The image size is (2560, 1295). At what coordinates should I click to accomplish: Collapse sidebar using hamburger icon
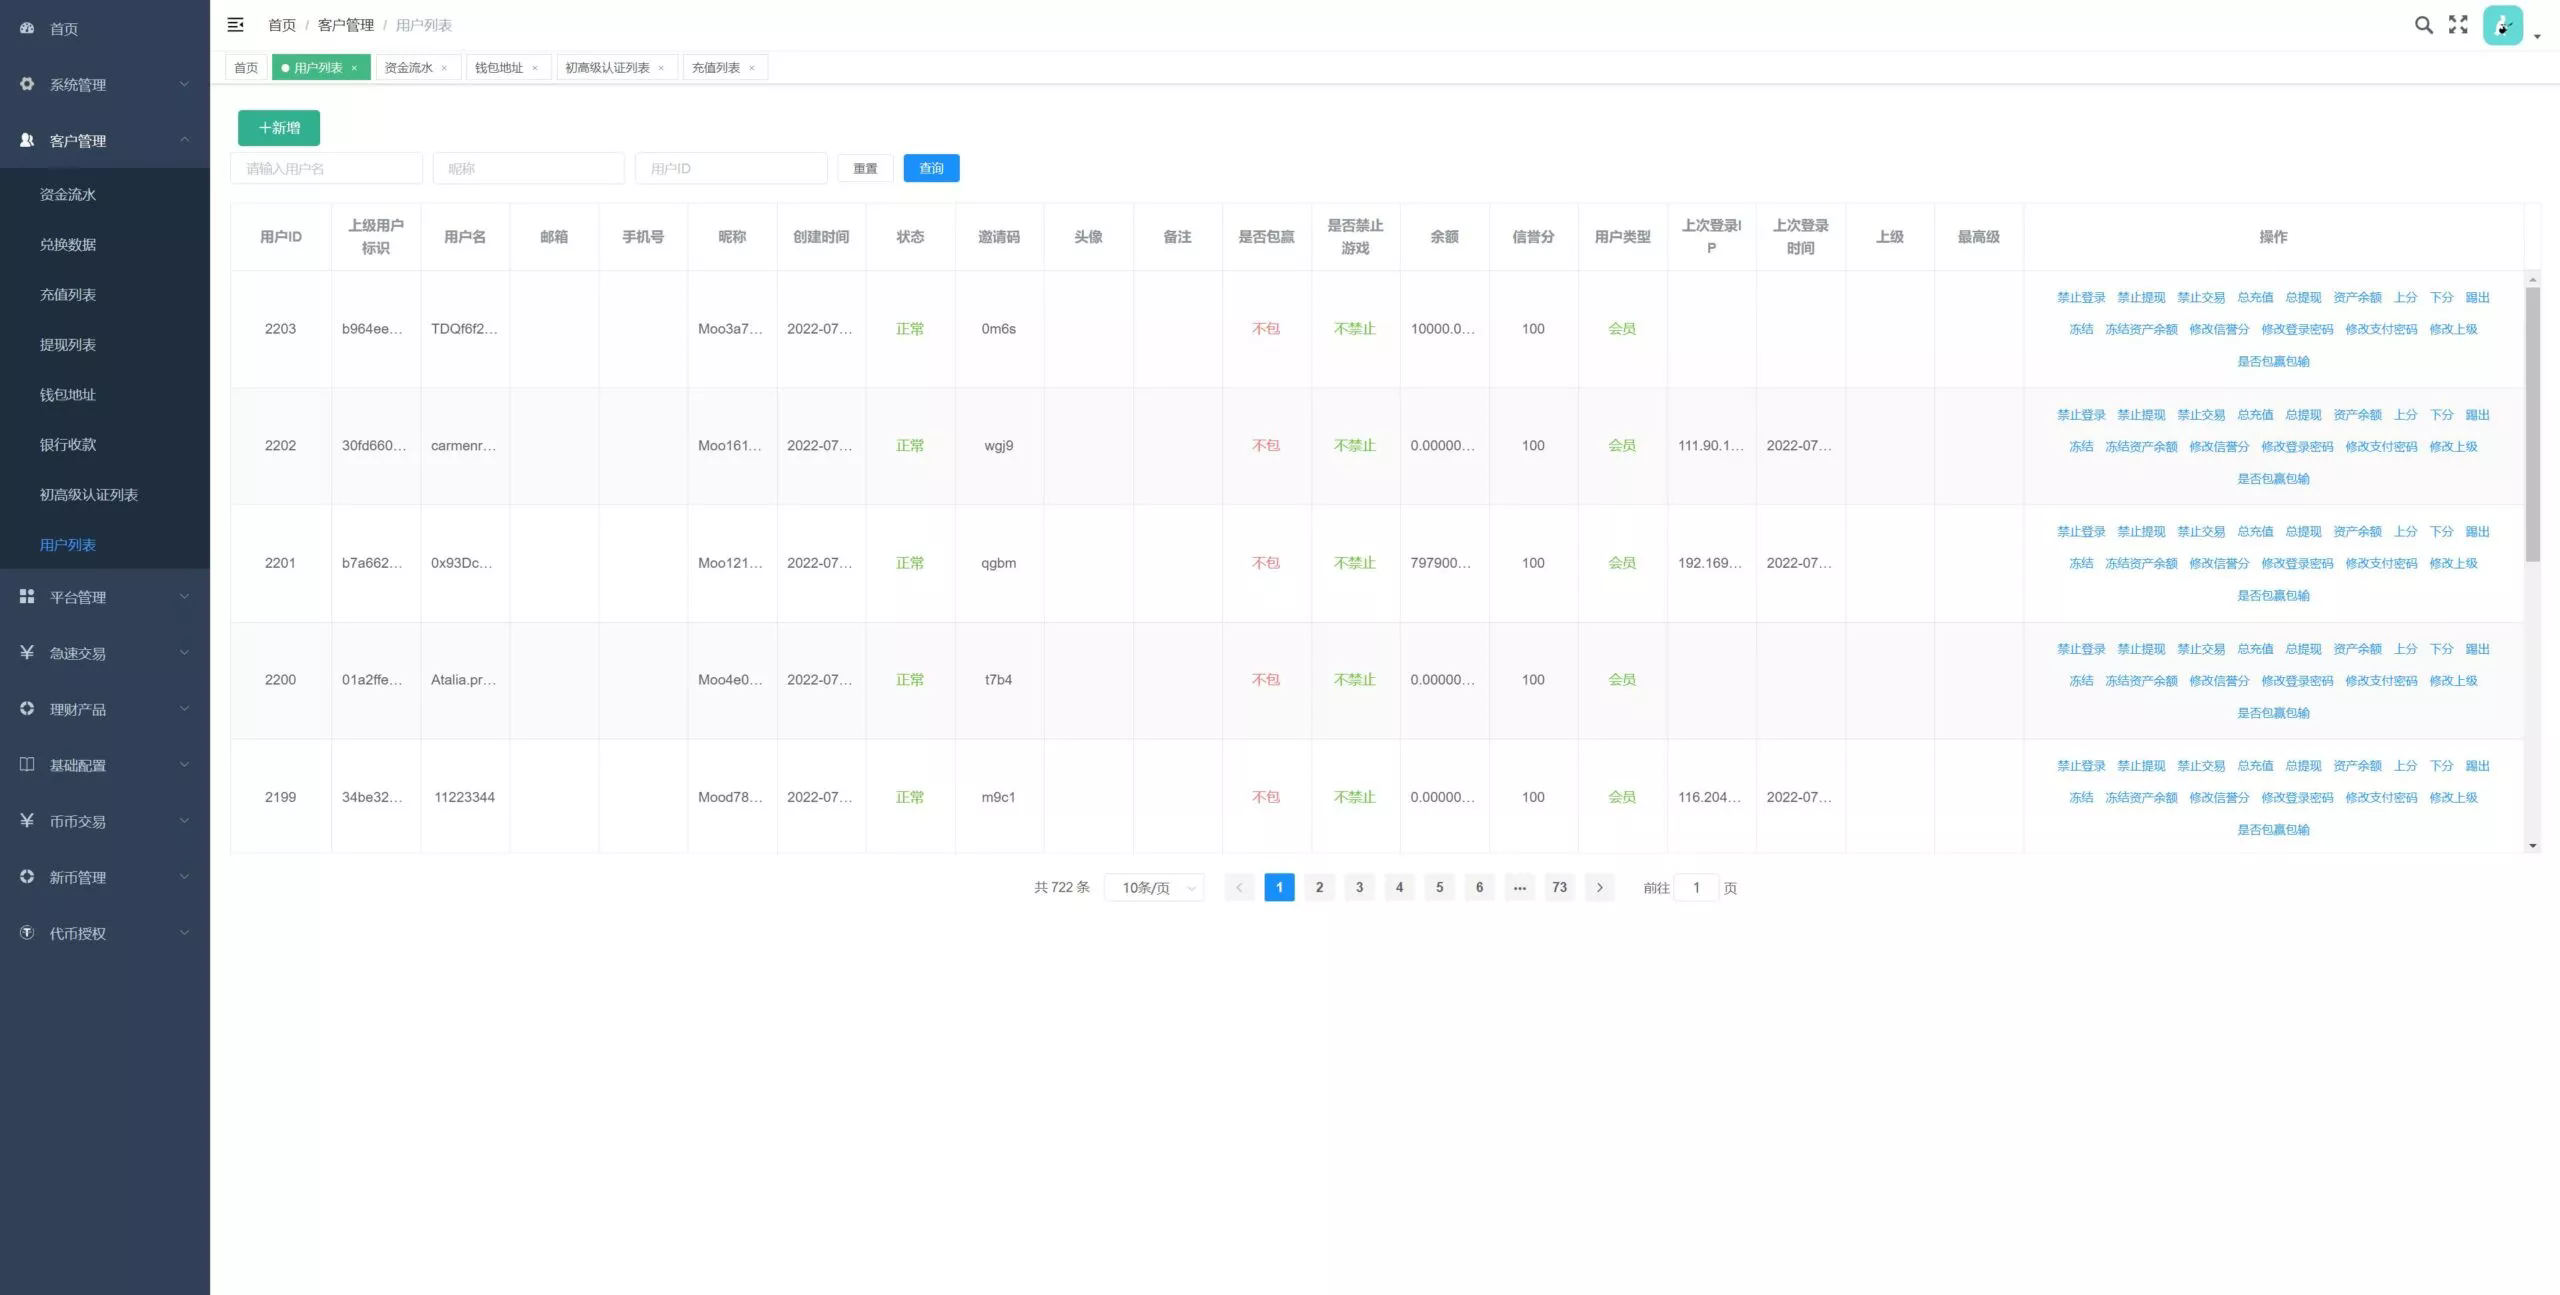[236, 25]
